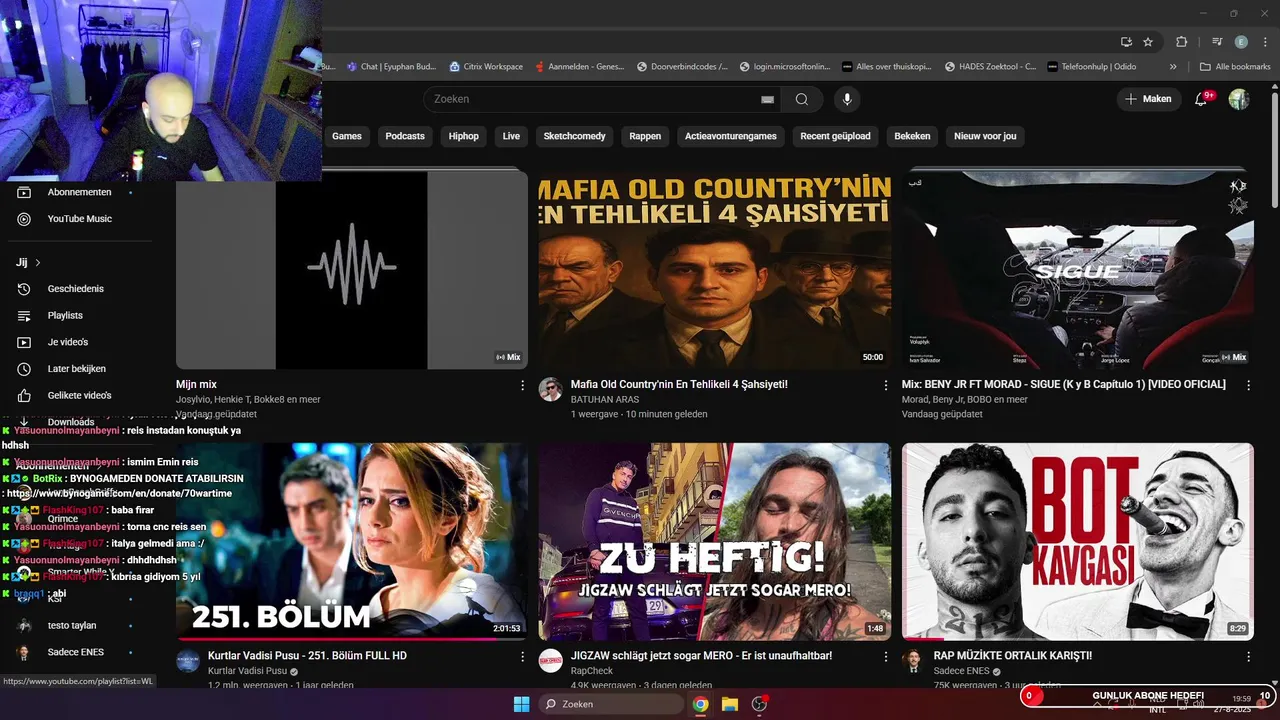This screenshot has height=720, width=1280.
Task: Open the Chrome profile avatar E
Action: 1241,42
